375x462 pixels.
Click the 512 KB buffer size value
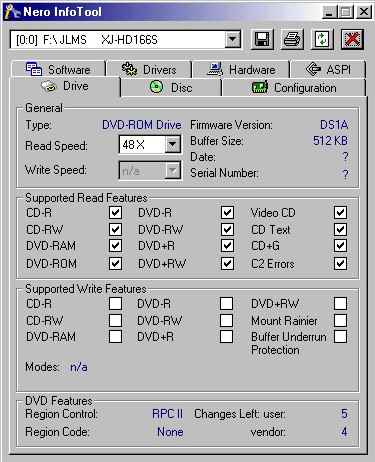330,141
